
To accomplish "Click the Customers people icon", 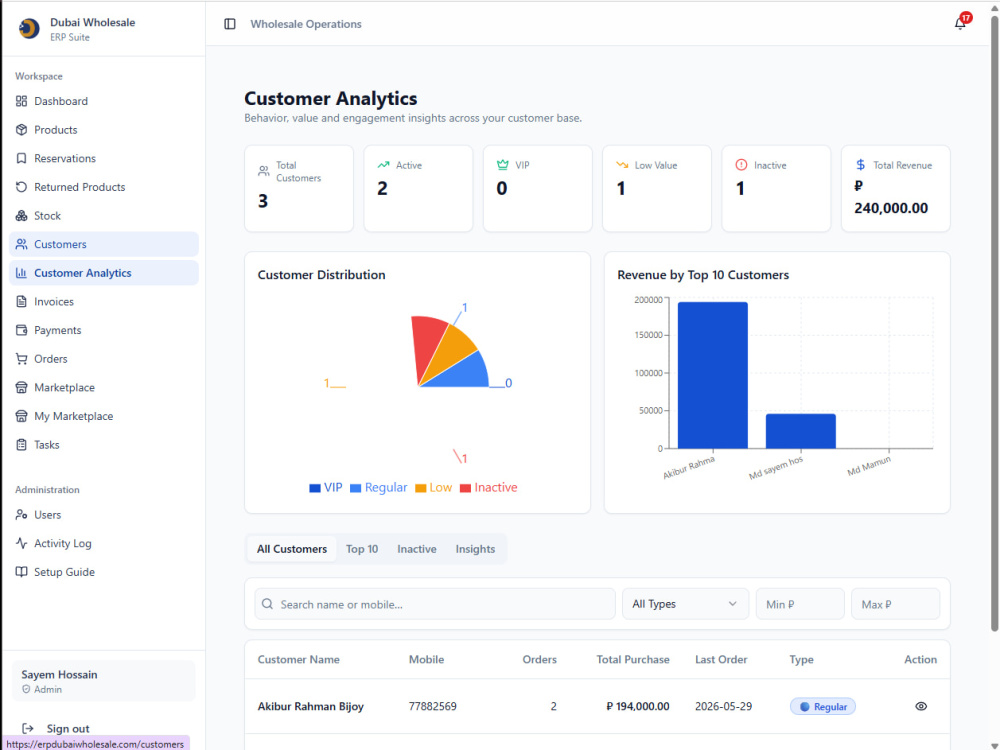I will pyautogui.click(x=22, y=244).
